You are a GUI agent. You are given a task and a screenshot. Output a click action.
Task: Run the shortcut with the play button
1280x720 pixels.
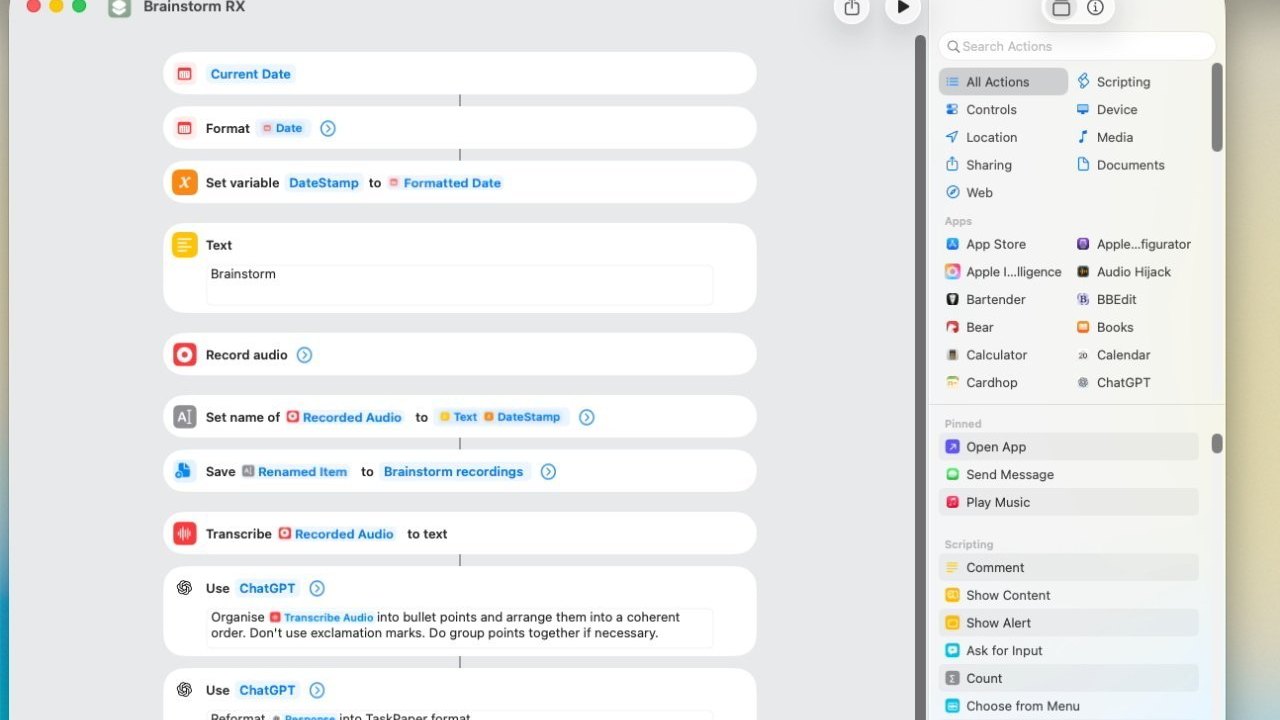pos(903,8)
